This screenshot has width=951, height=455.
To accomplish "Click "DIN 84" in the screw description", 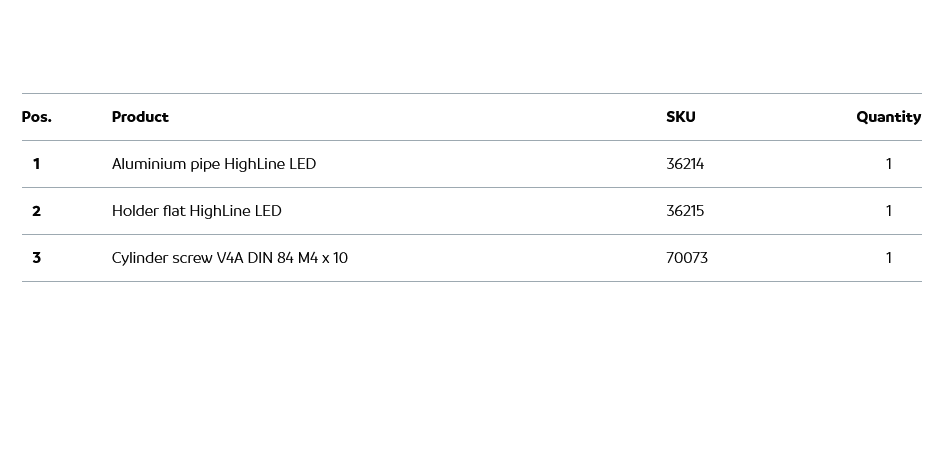I will click(270, 258).
